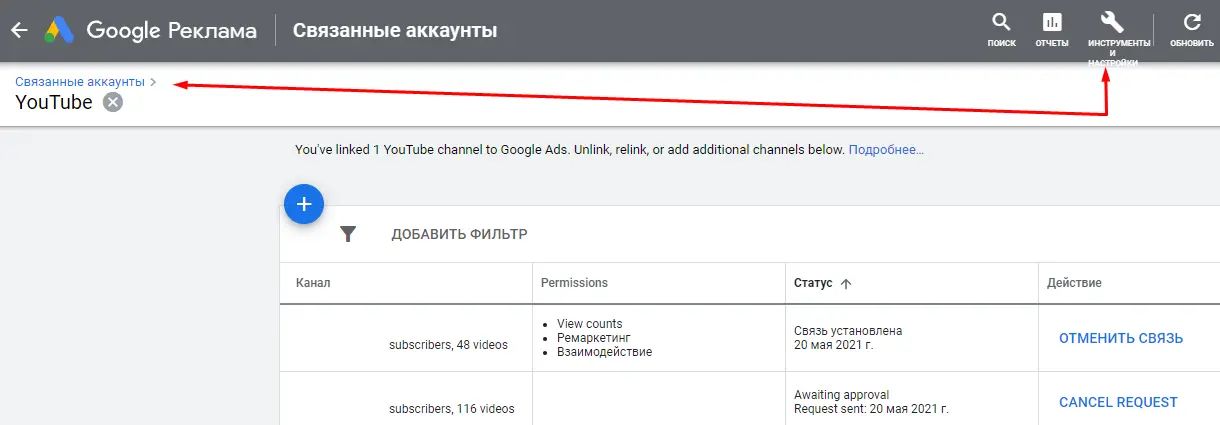Viewport: 1220px width, 425px height.
Task: Open the reports (ОТЧЕТЫ) icon
Action: click(1052, 30)
